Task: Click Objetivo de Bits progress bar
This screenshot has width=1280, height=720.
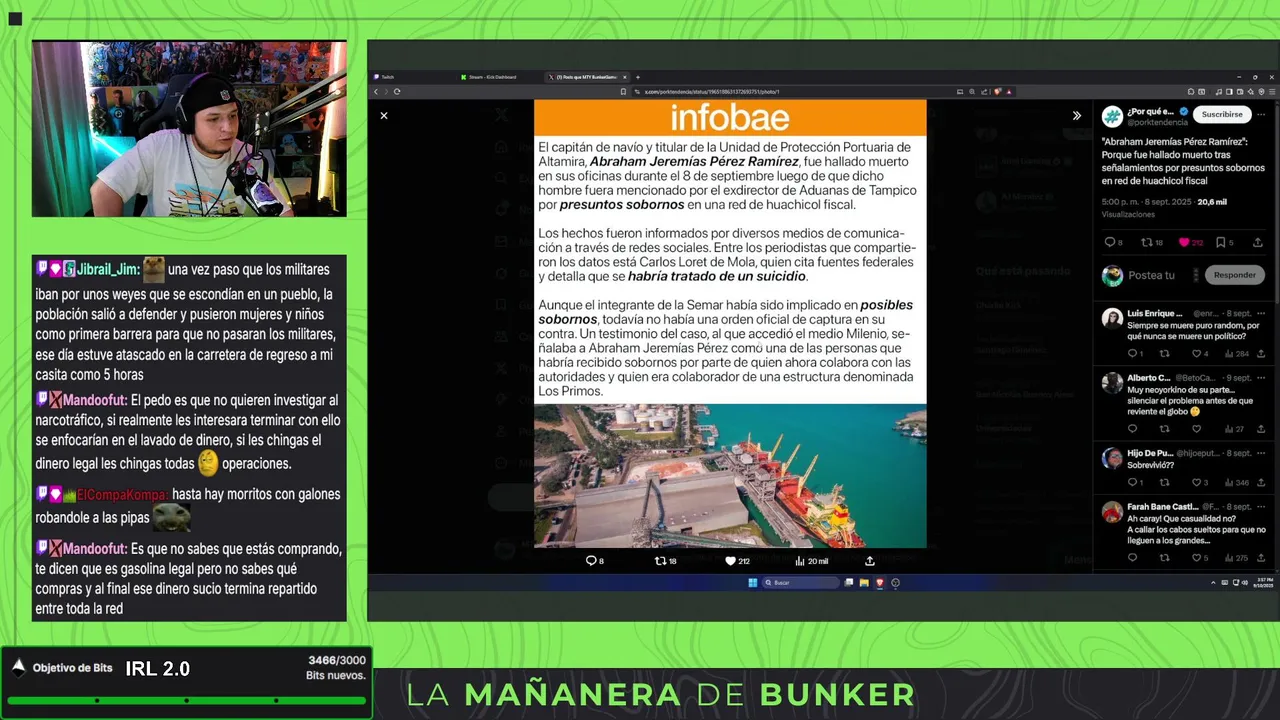Action: (186, 700)
